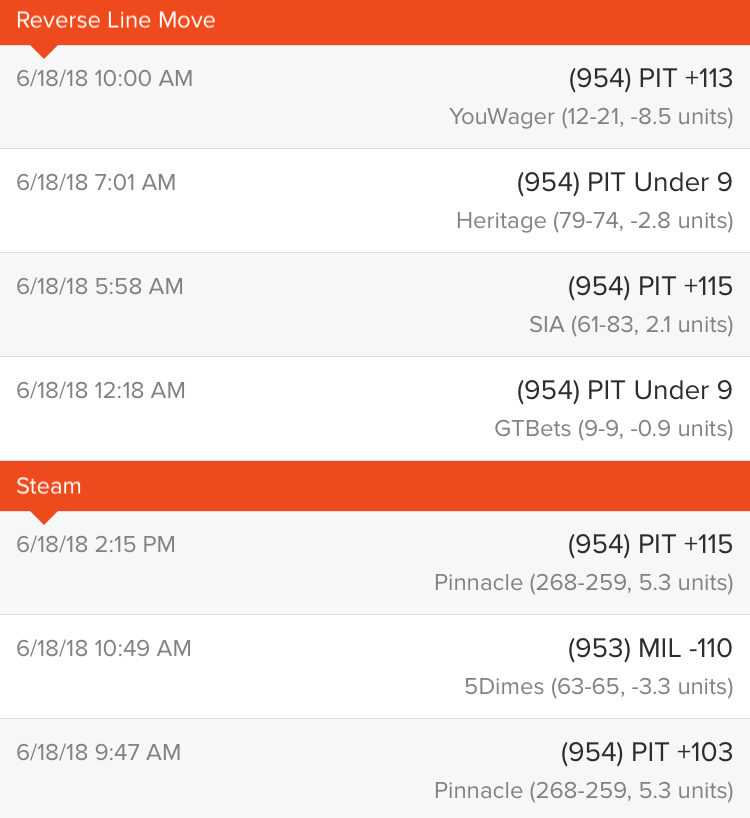This screenshot has height=818, width=750.
Task: Select Heritage (79-74, -2.8 units) sportsbook text
Action: [595, 221]
